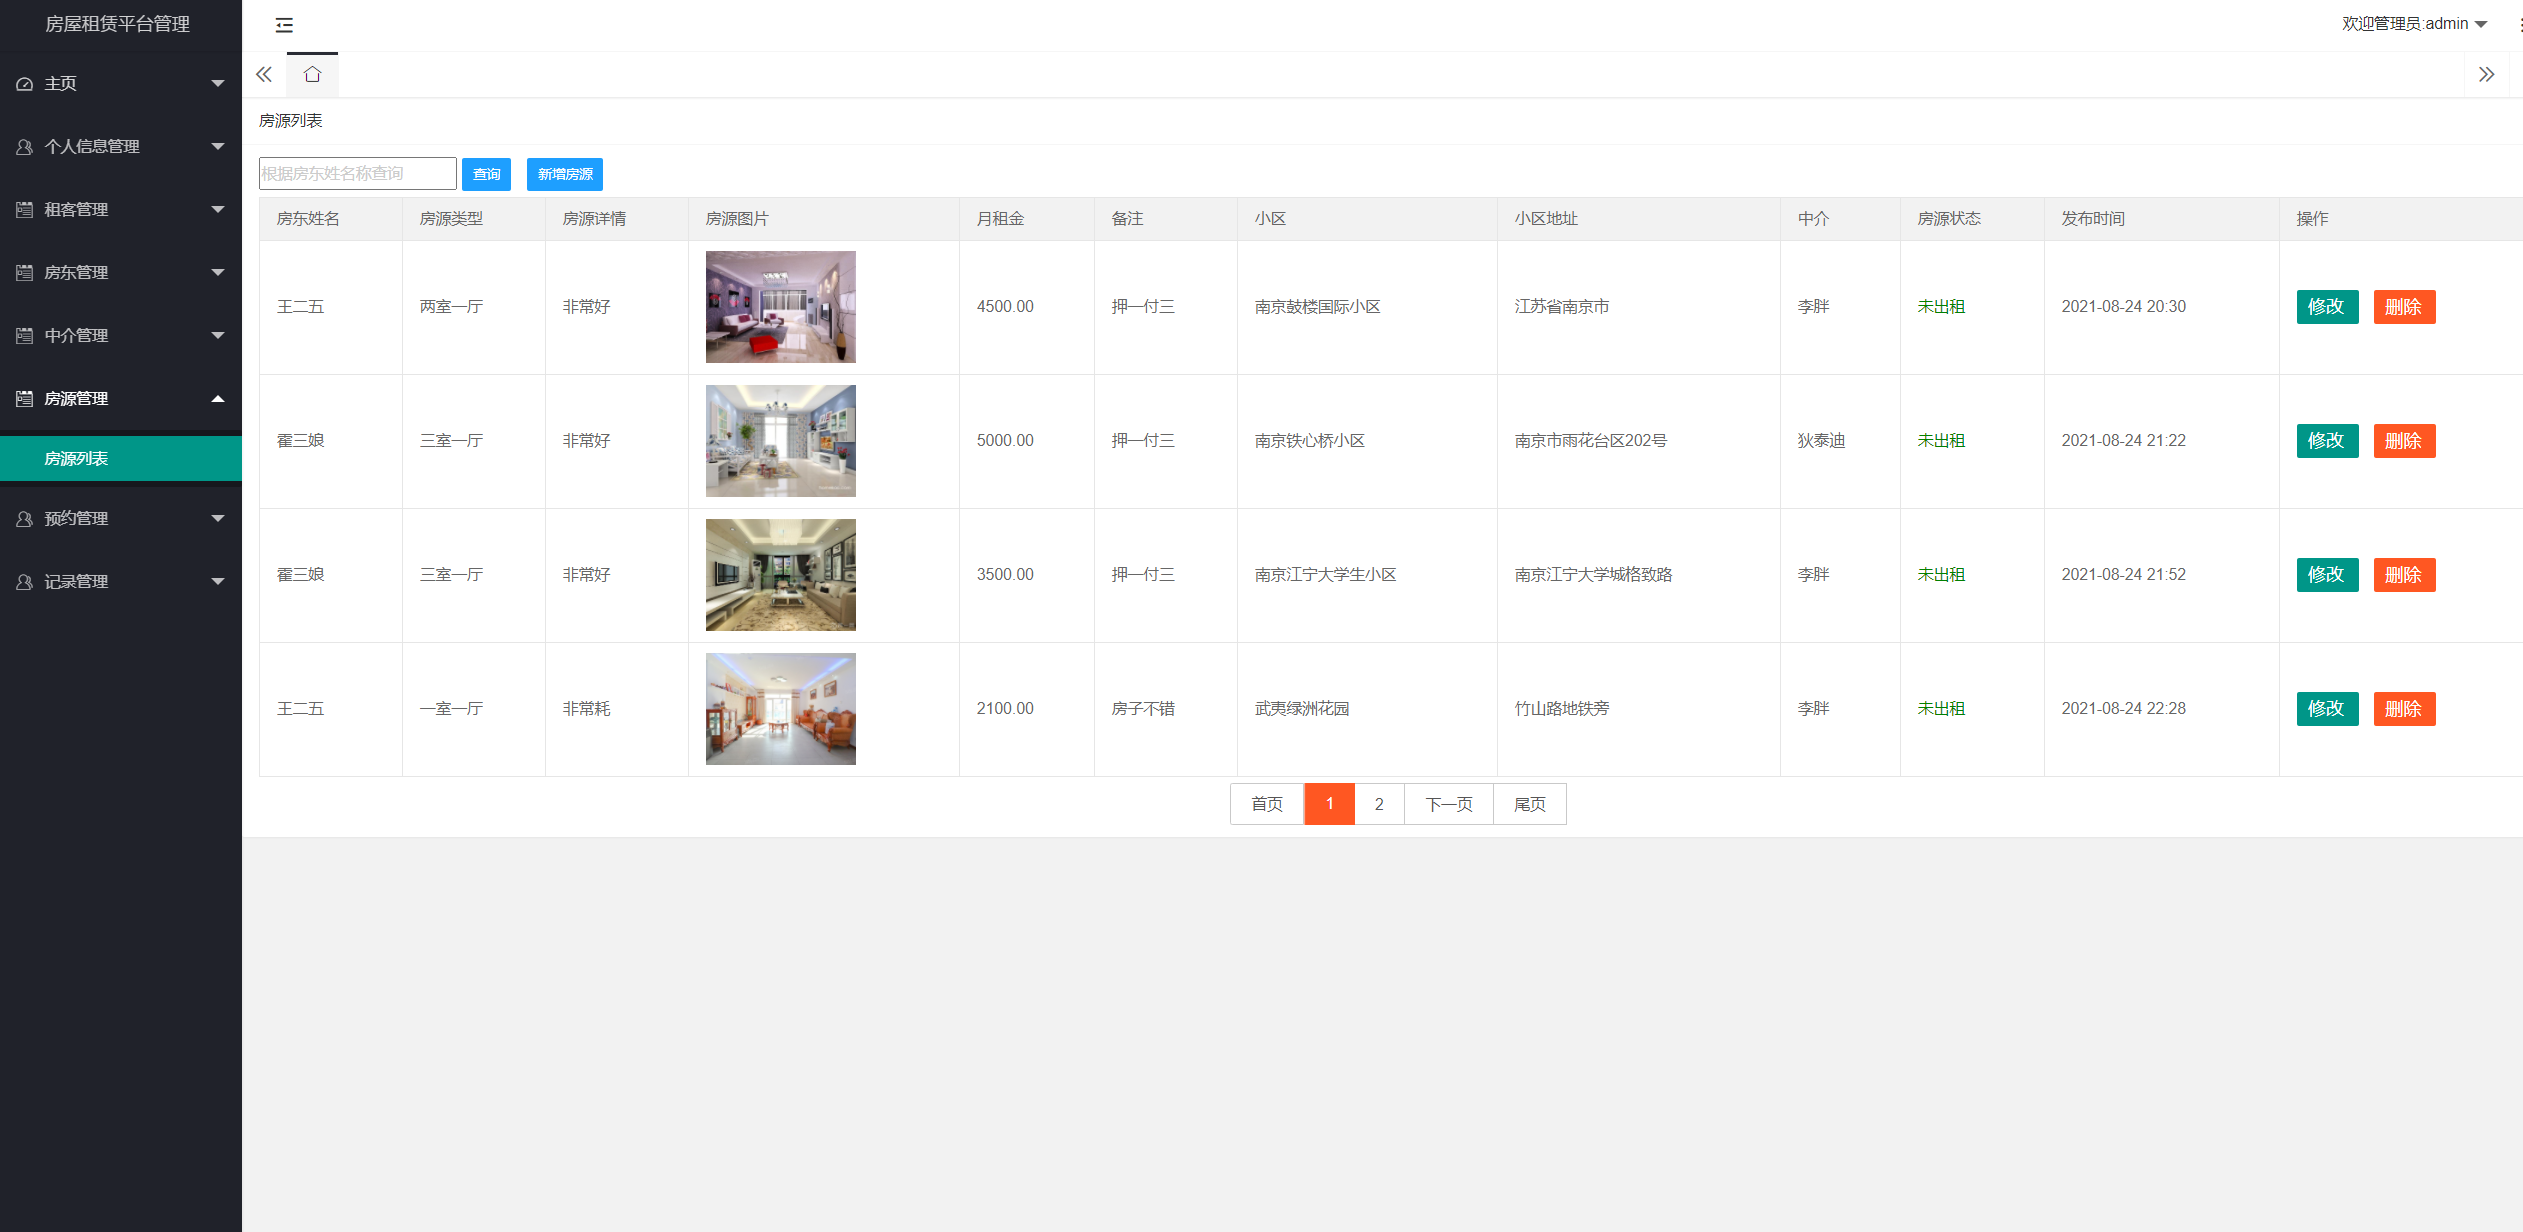Screen dimensions: 2523x1232
Task: Expand the 中介管理 menu section
Action: 120,335
